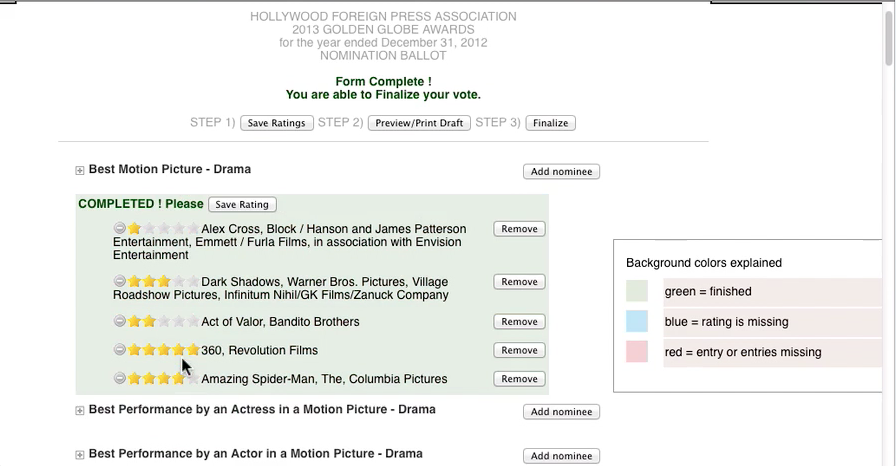Image resolution: width=896 pixels, height=466 pixels.
Task: Reset the Act of Valor rating icon
Action: (119, 322)
